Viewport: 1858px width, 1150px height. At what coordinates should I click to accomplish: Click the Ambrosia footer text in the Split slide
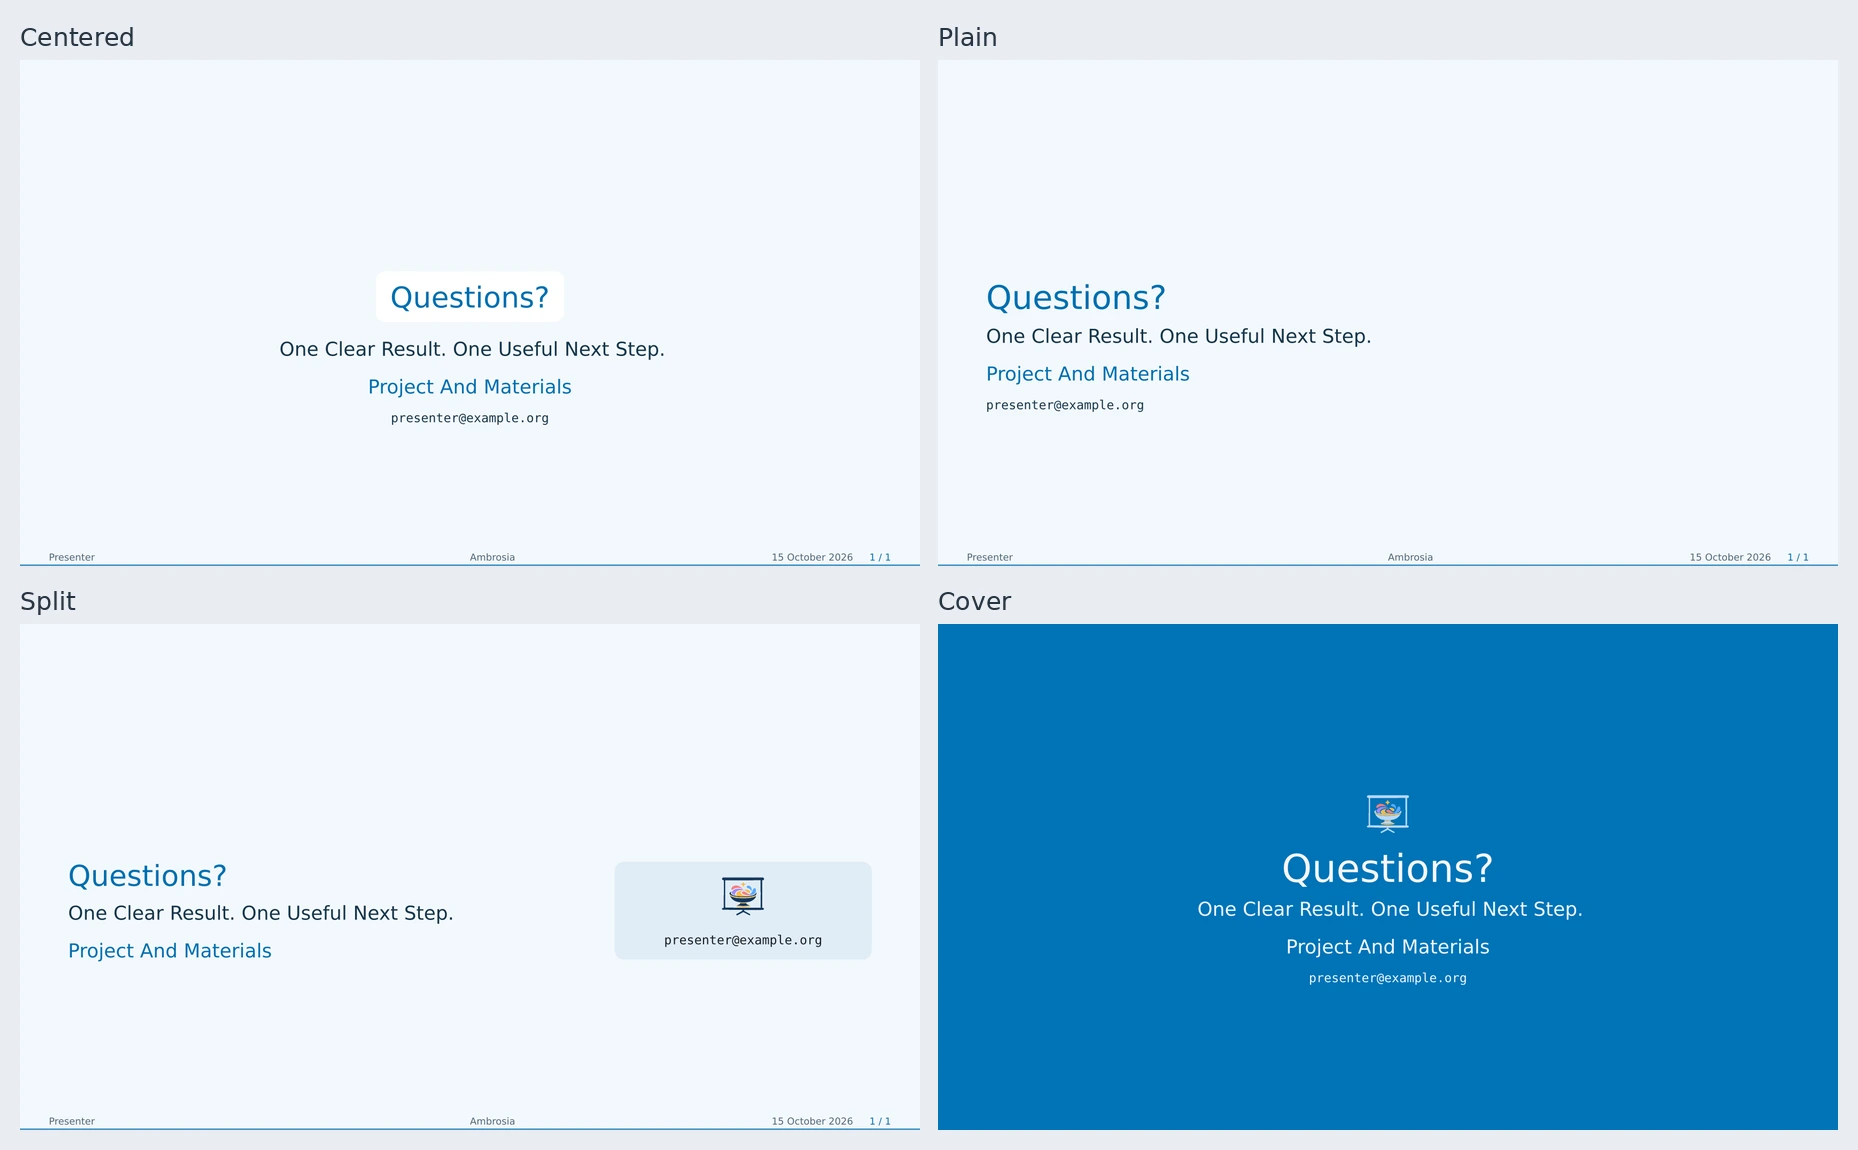pyautogui.click(x=492, y=1121)
